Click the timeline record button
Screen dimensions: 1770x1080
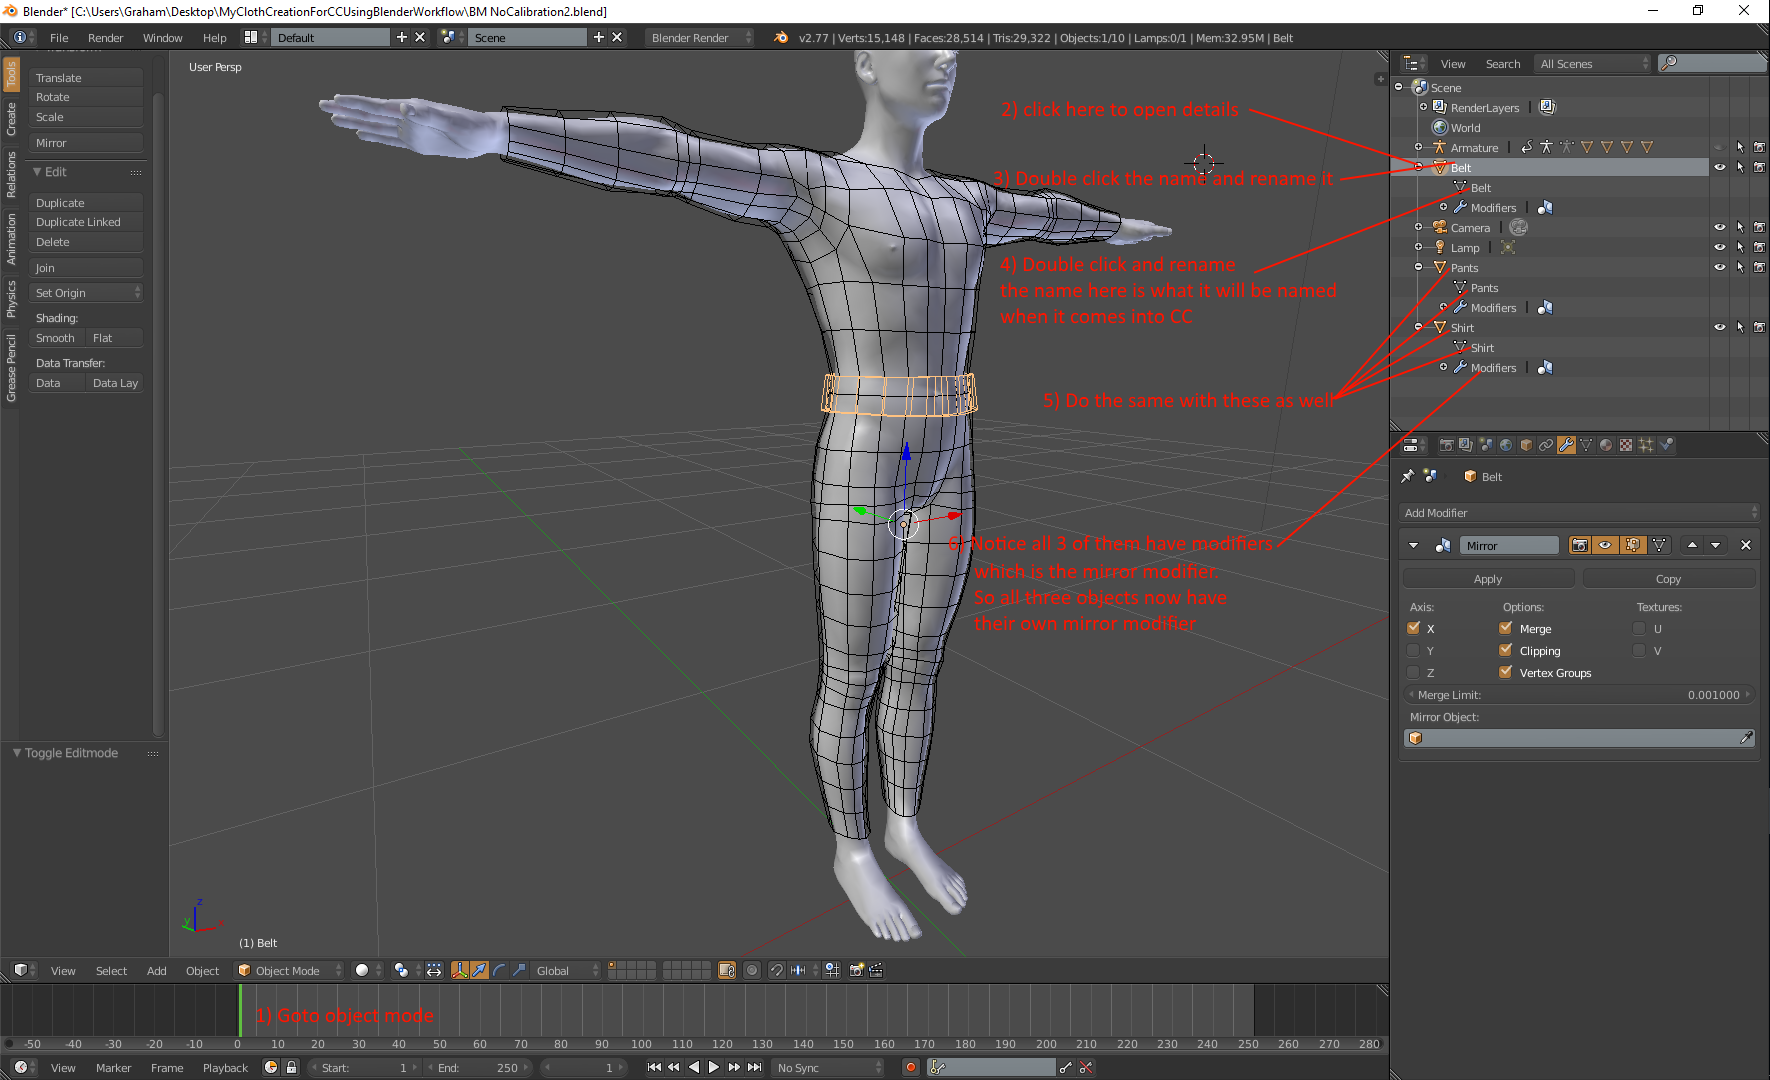911,1067
